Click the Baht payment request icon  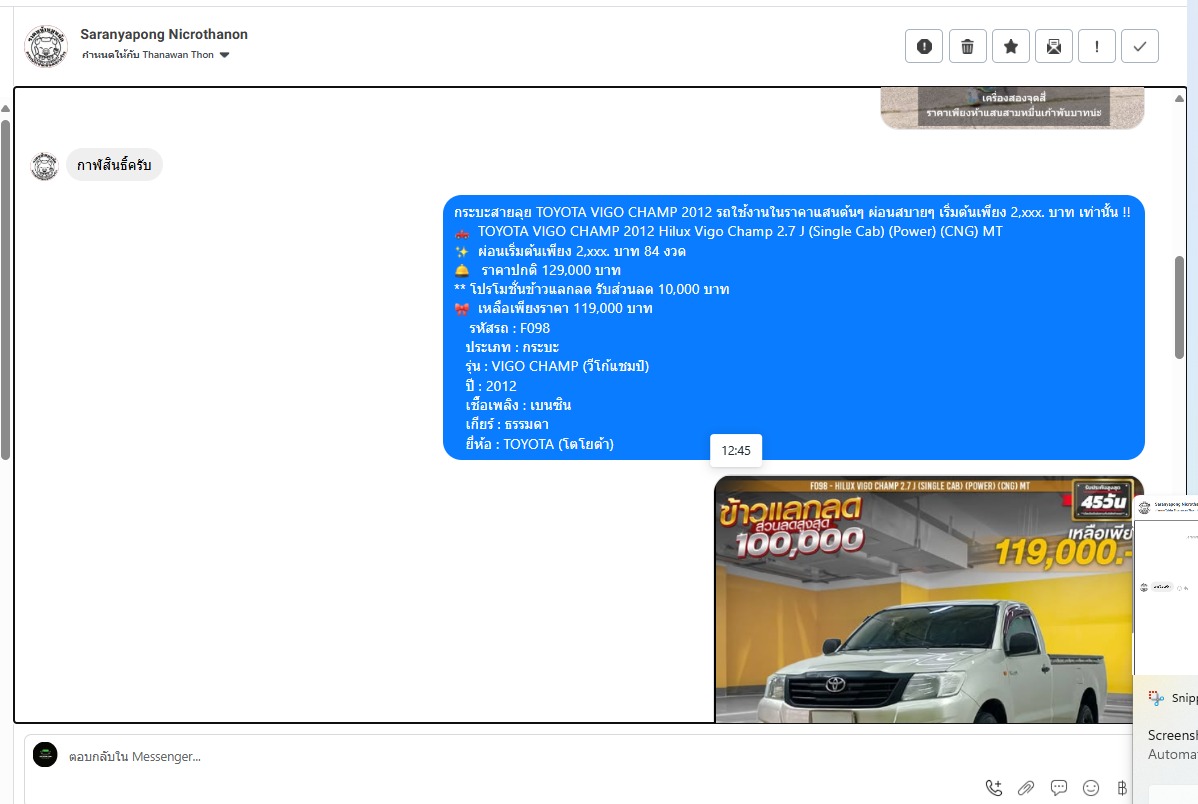[x=1122, y=787]
